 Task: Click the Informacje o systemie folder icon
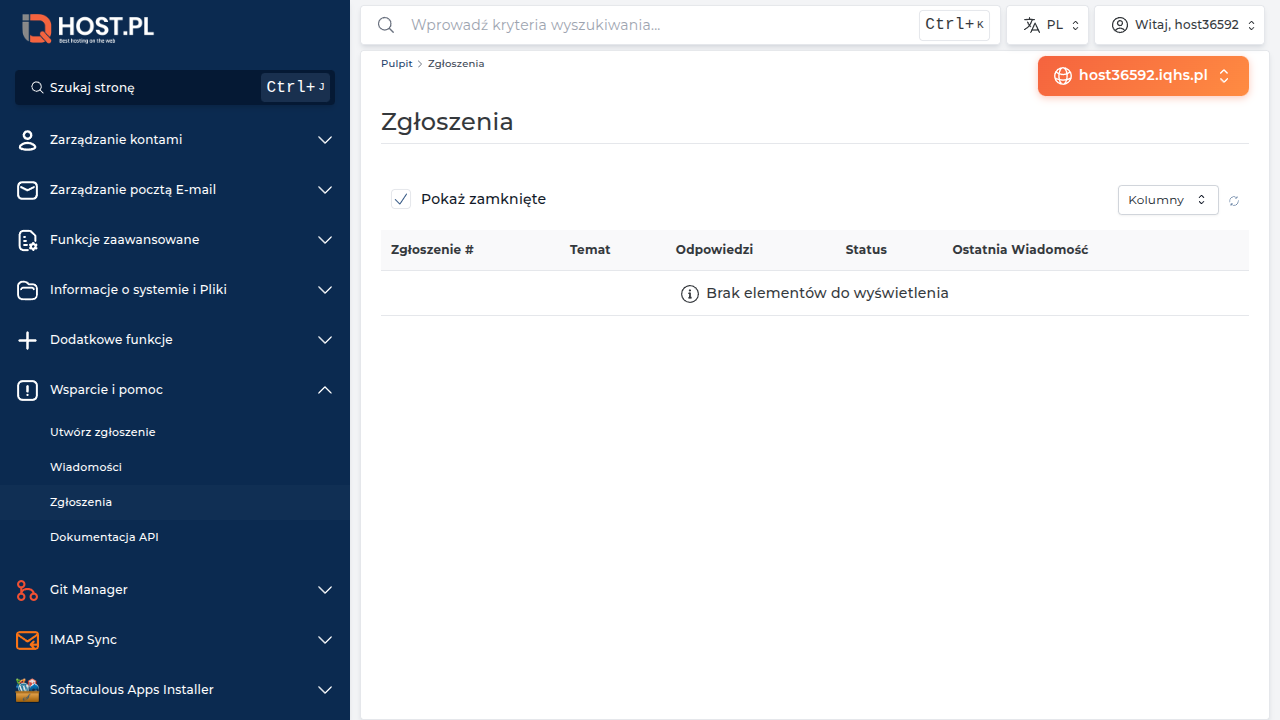pyautogui.click(x=28, y=290)
